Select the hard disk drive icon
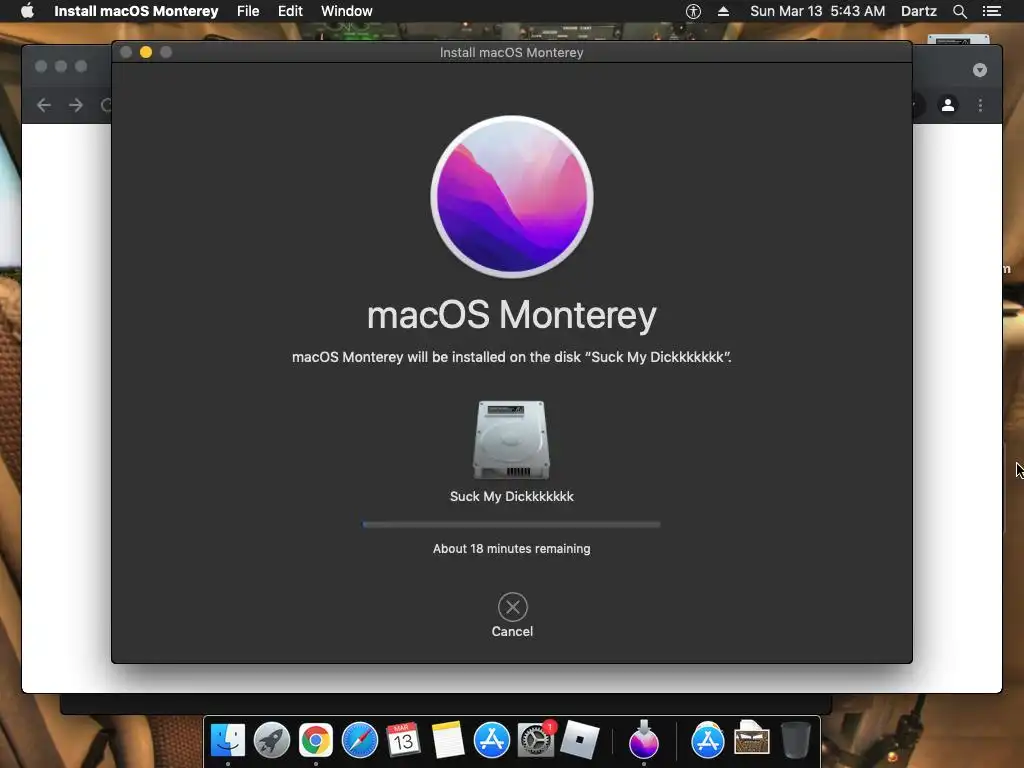 (x=511, y=440)
